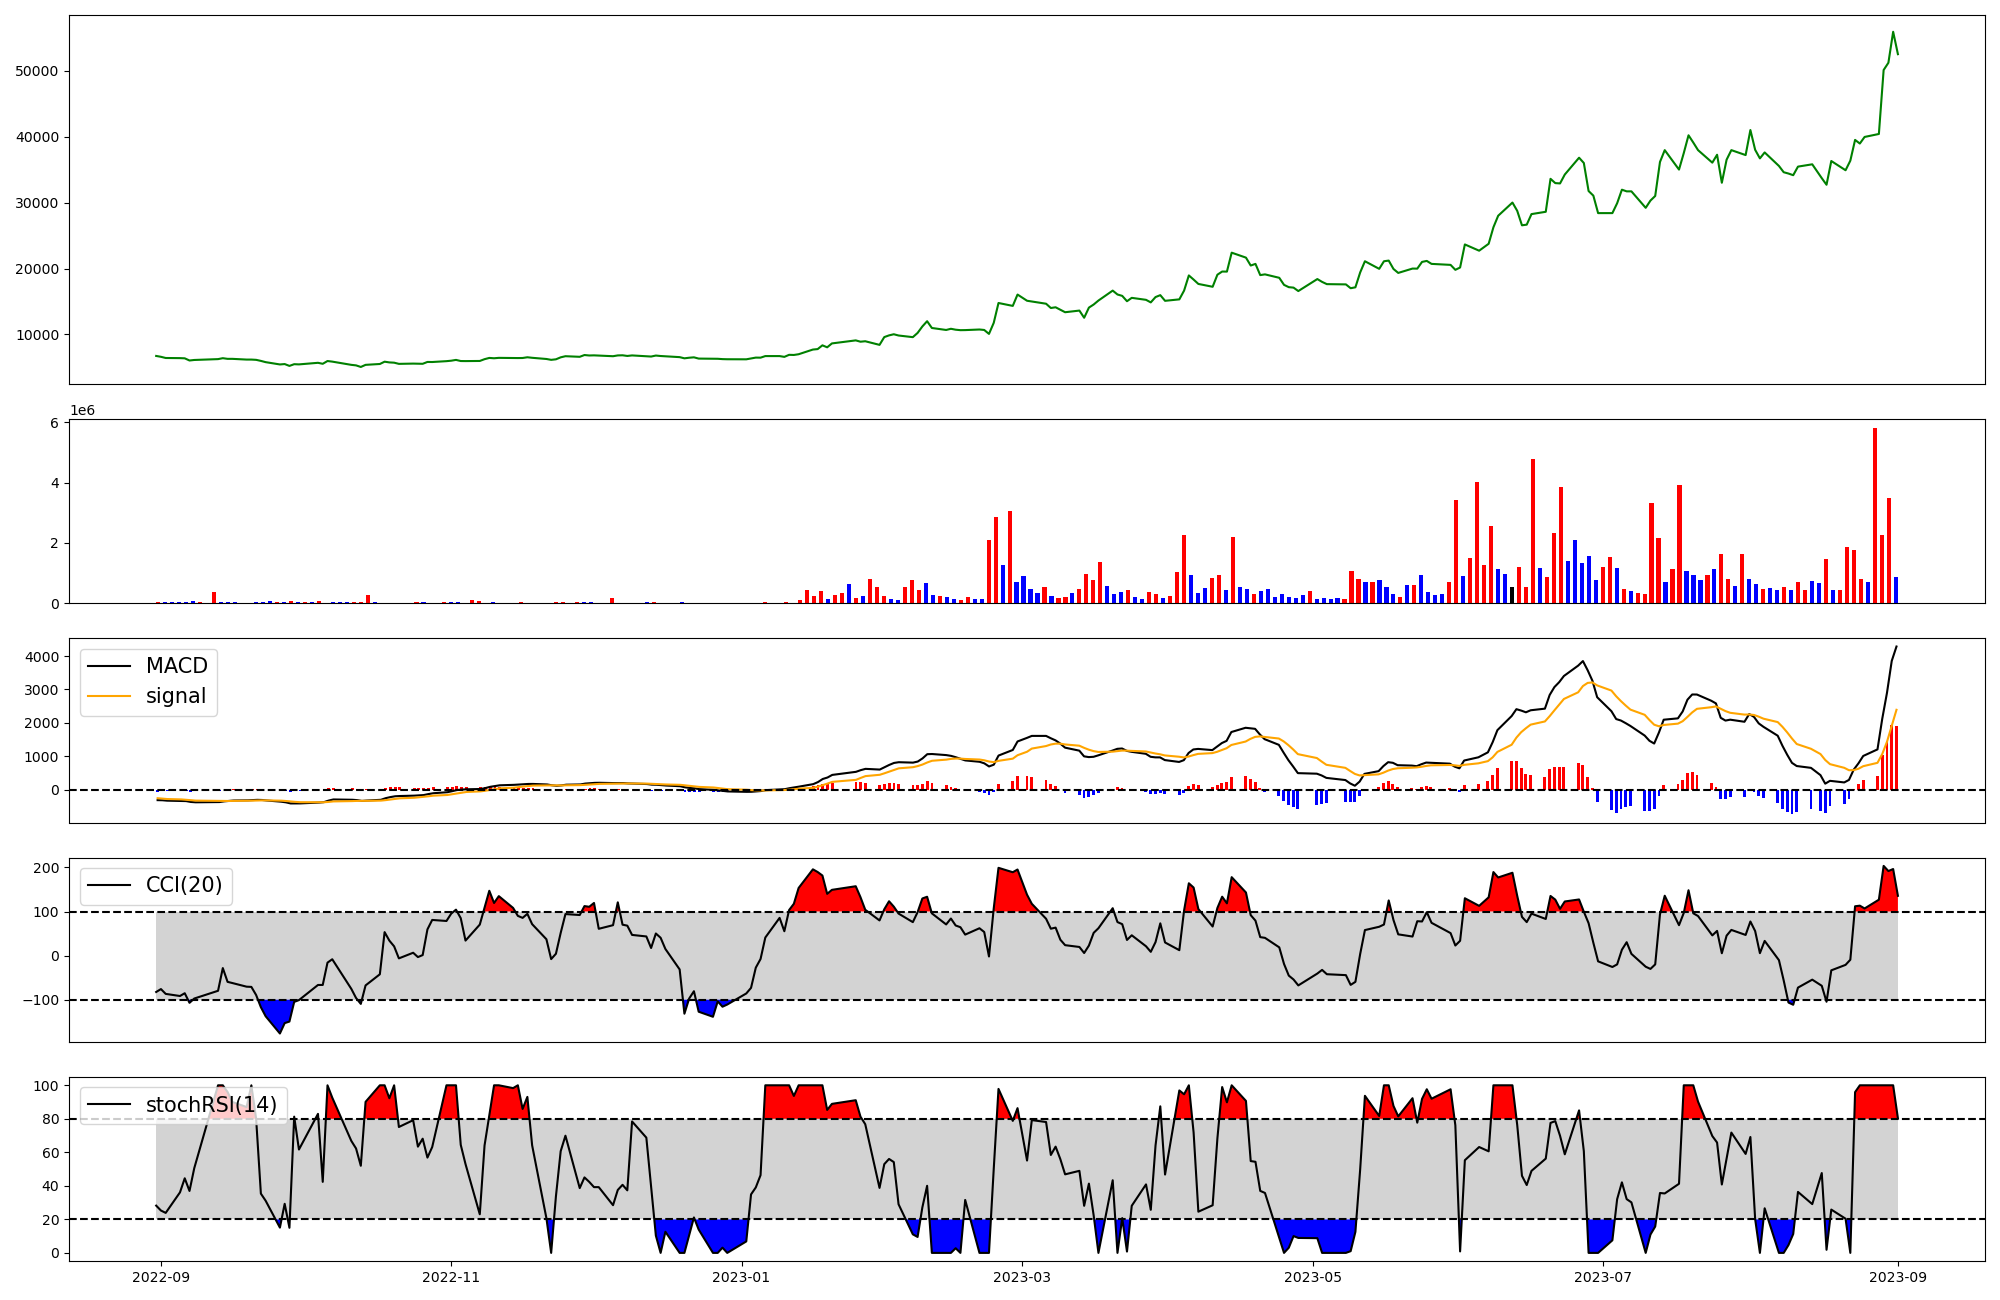Click the 1e6 volume exponent label

tap(82, 411)
